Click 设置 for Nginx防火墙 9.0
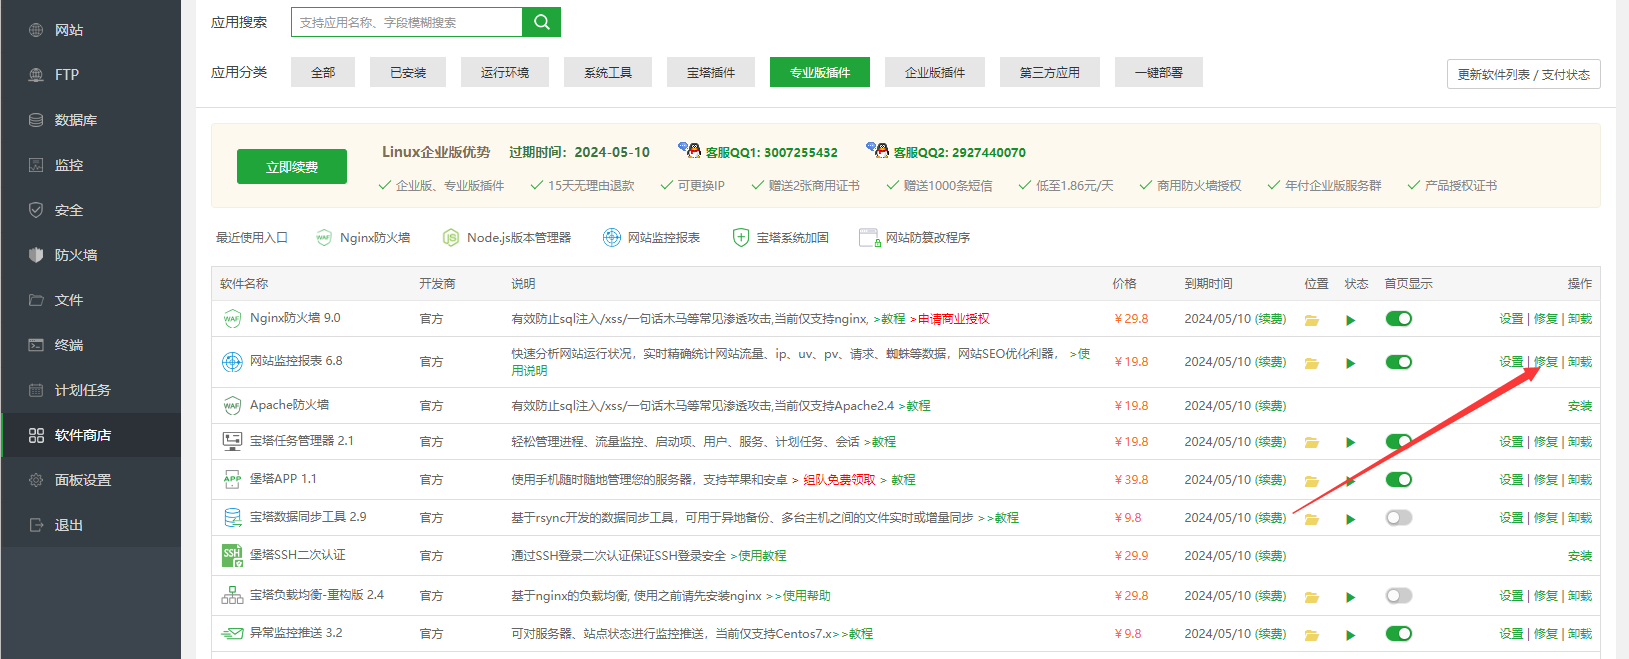Image resolution: width=1629 pixels, height=659 pixels. (x=1511, y=319)
